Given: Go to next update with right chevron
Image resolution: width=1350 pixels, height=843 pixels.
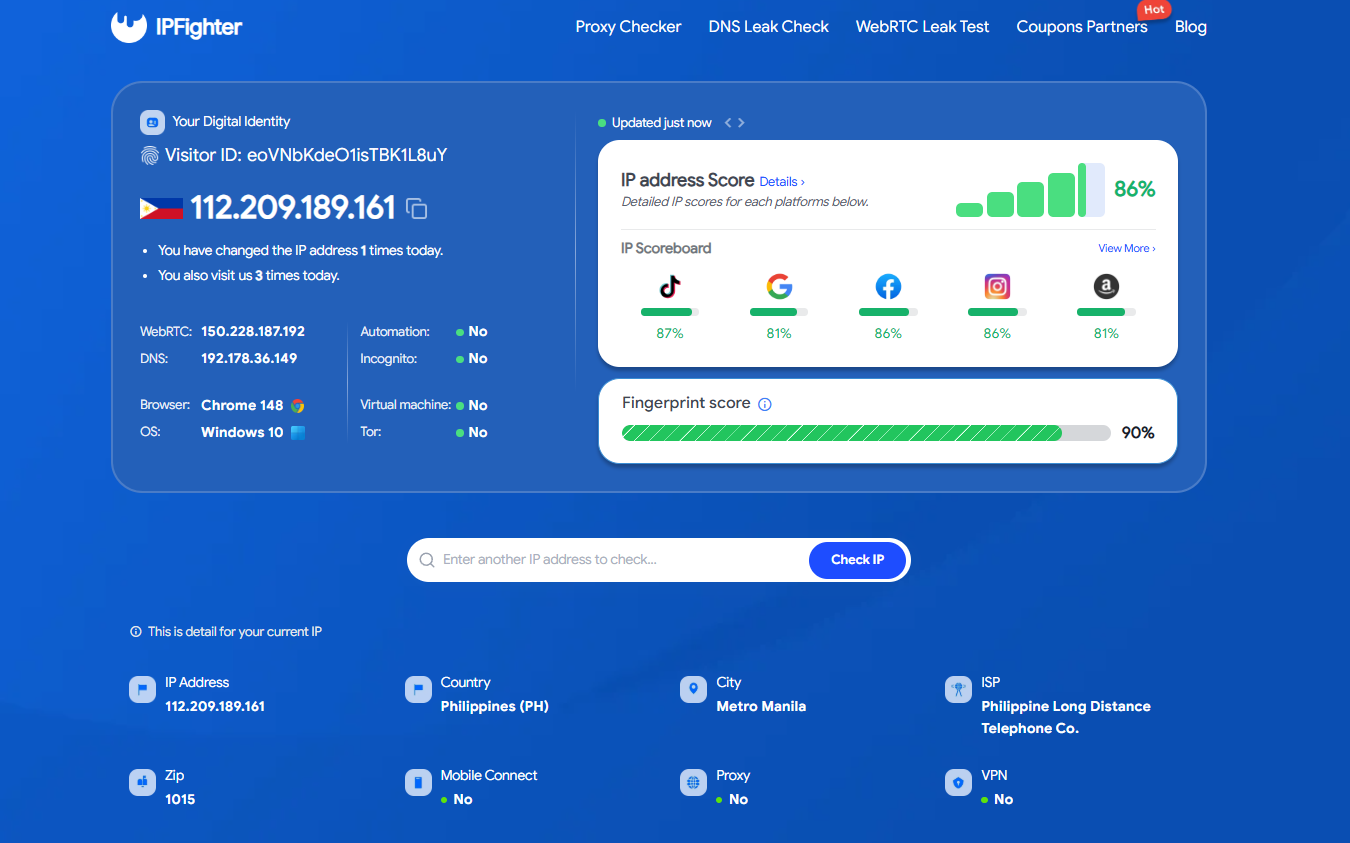Looking at the screenshot, I should click(741, 123).
